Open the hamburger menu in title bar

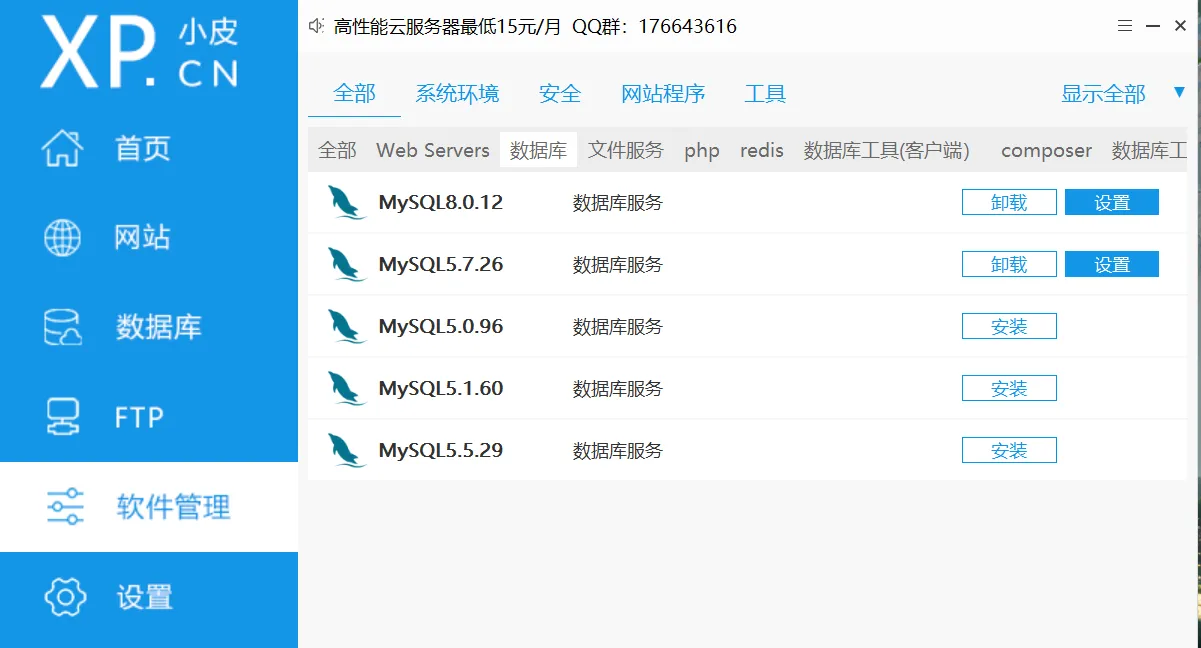tap(1125, 26)
